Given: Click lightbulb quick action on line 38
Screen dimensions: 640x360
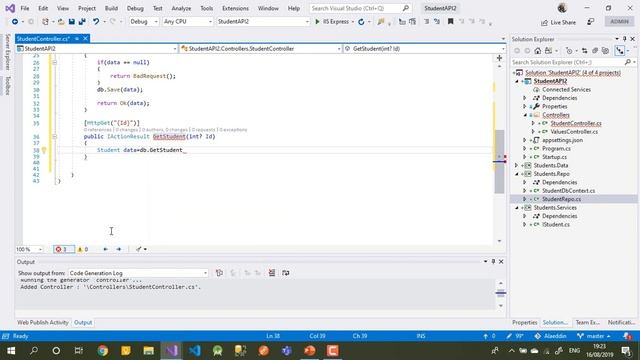Looking at the screenshot, I should coord(44,150).
